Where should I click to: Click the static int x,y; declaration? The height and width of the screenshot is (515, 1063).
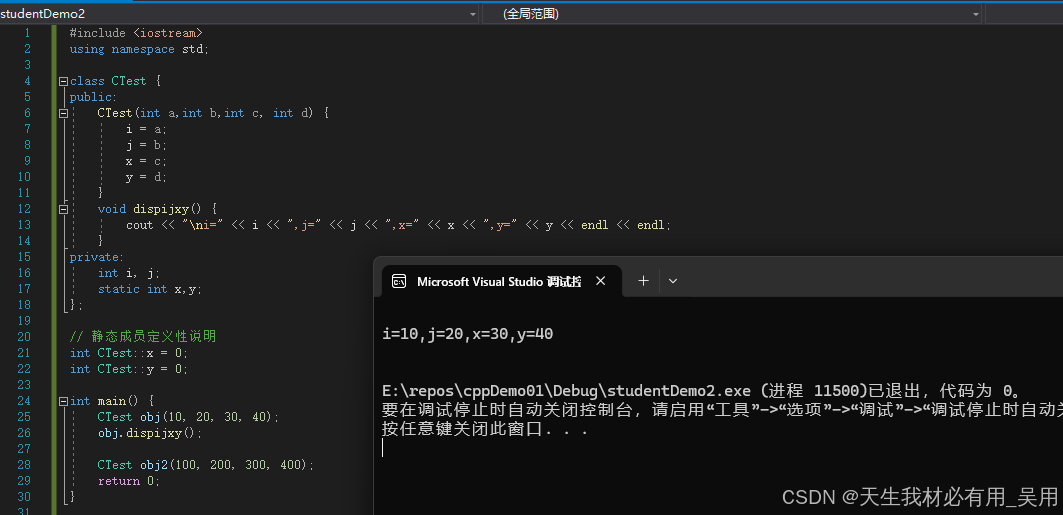pyautogui.click(x=150, y=289)
